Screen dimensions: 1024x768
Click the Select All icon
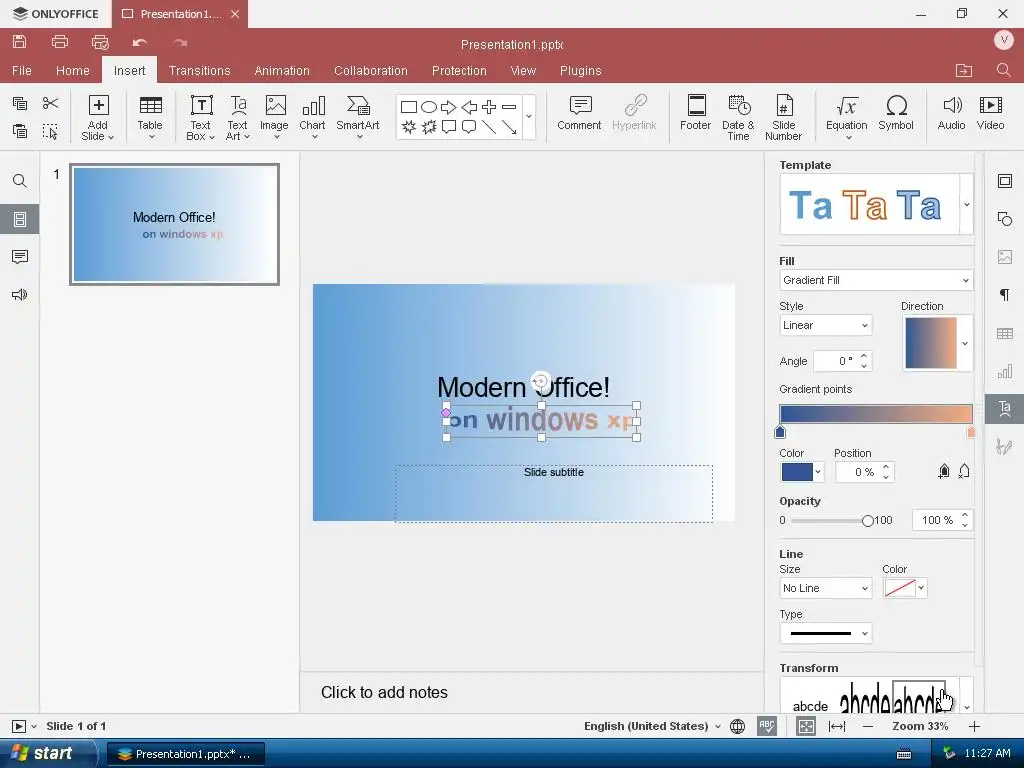point(50,131)
